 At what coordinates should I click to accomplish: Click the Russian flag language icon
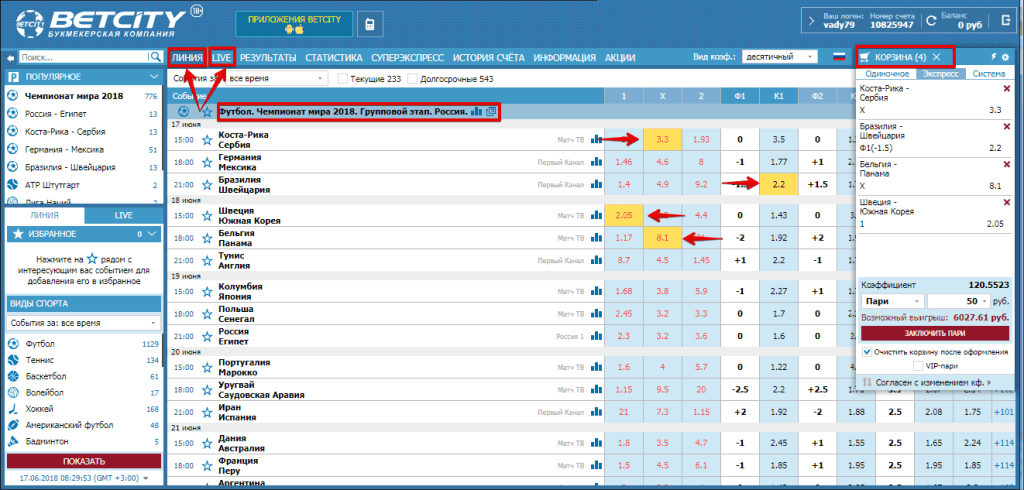click(840, 57)
